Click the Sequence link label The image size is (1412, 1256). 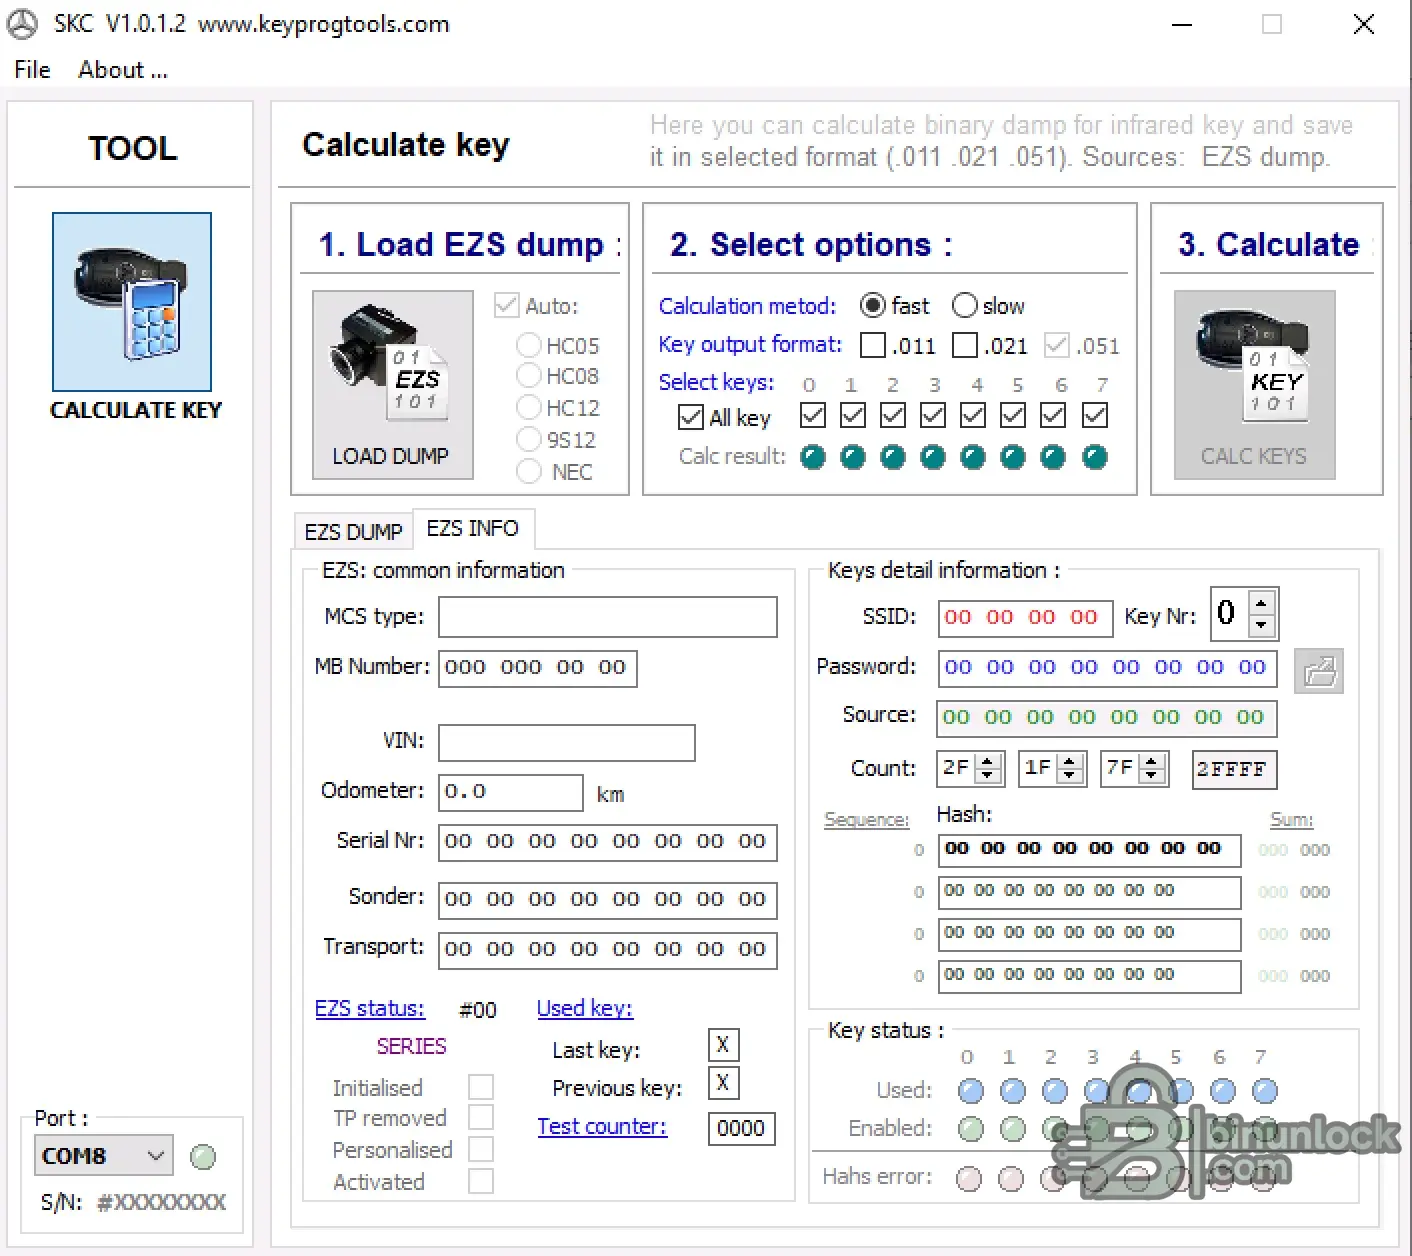click(867, 820)
